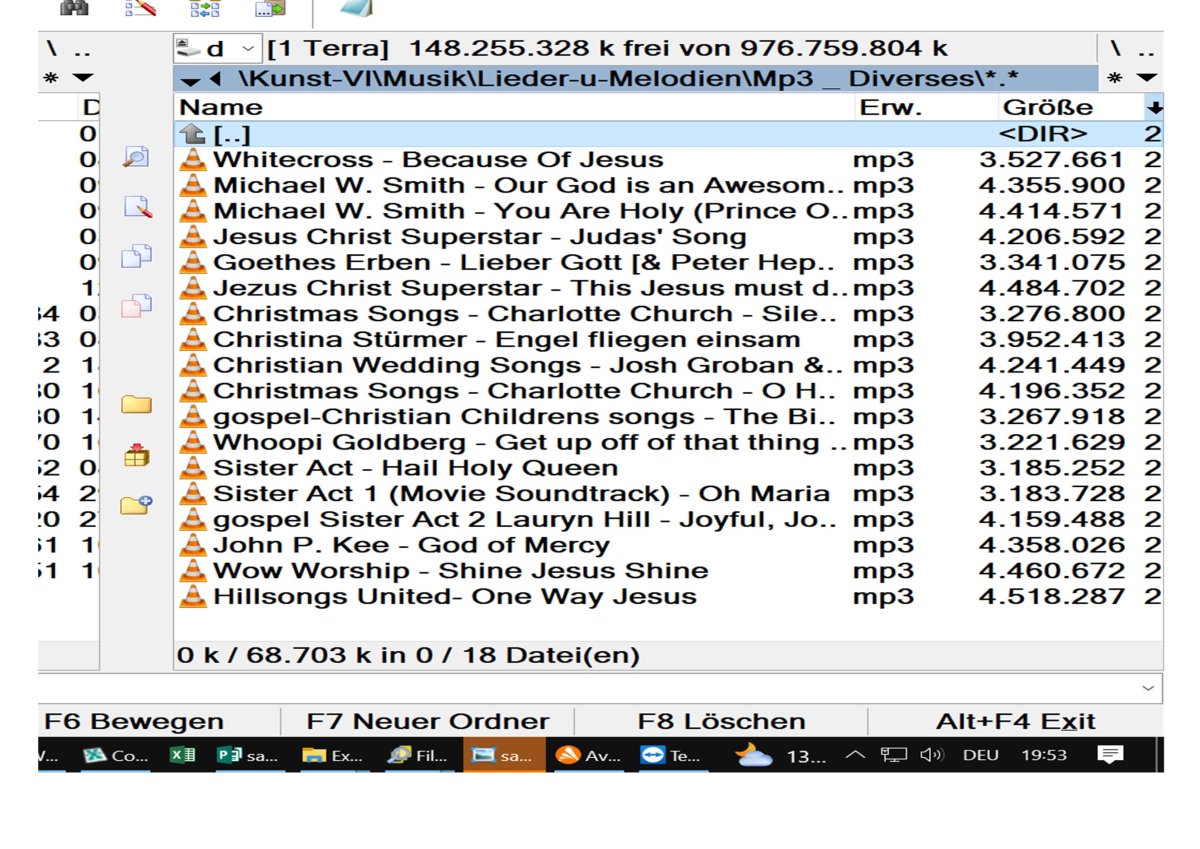This screenshot has width=1200, height=849.
Task: Click the edit page with red pen icon
Action: point(136,207)
